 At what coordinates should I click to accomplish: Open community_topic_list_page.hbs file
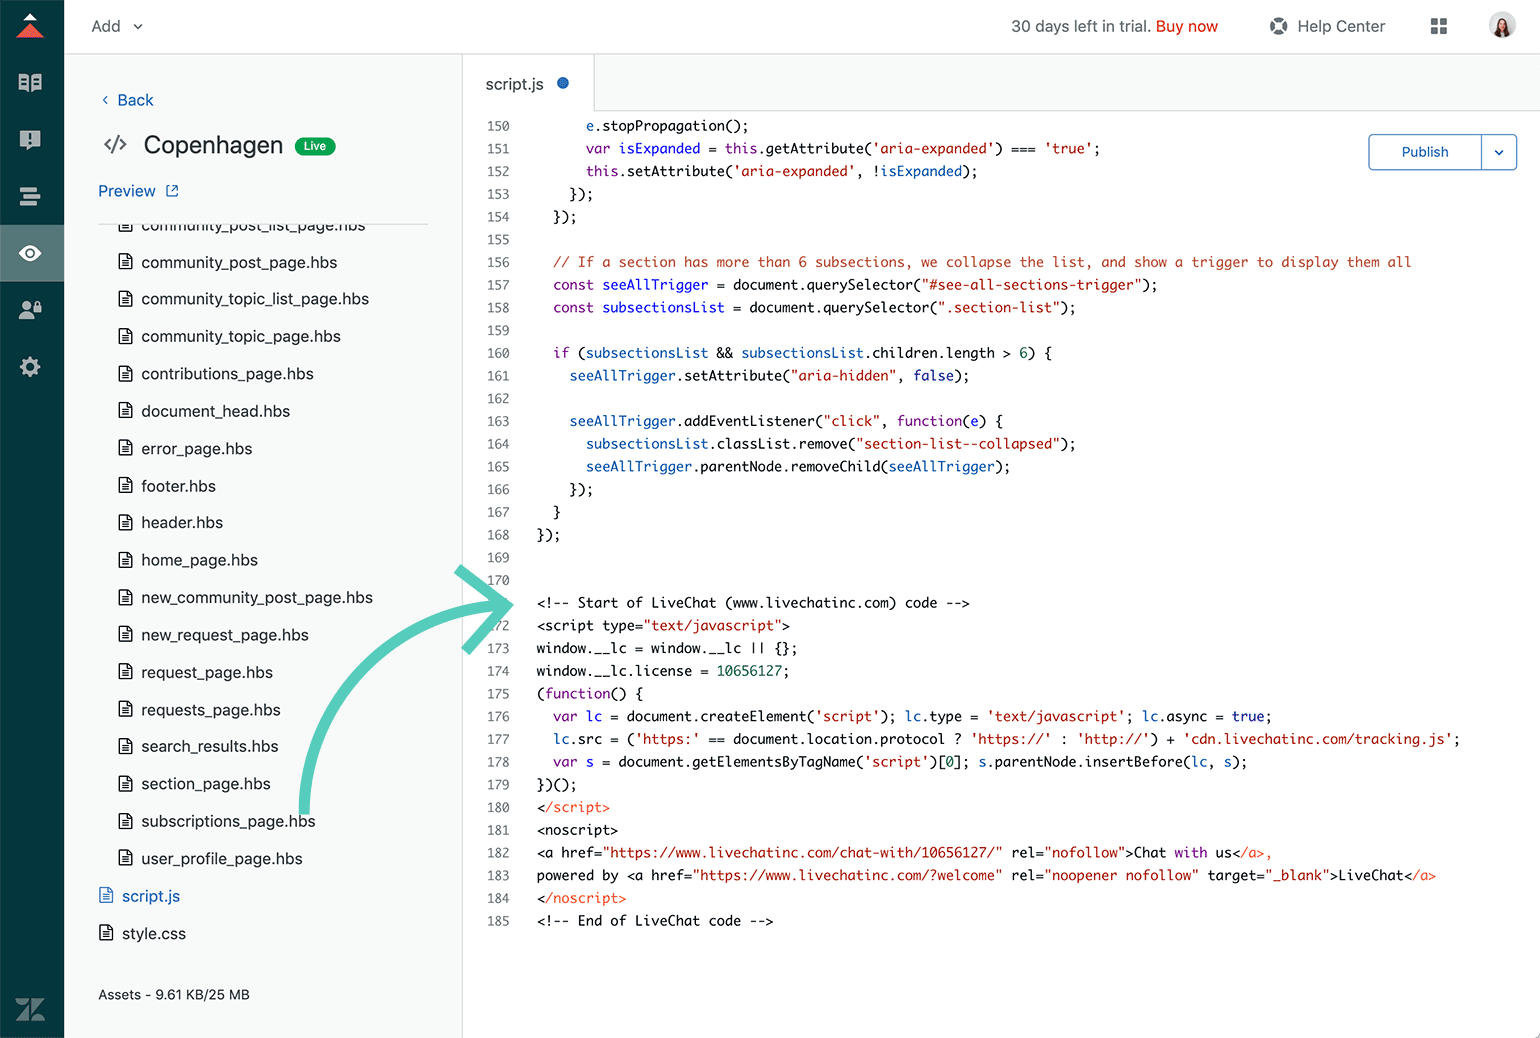[255, 299]
